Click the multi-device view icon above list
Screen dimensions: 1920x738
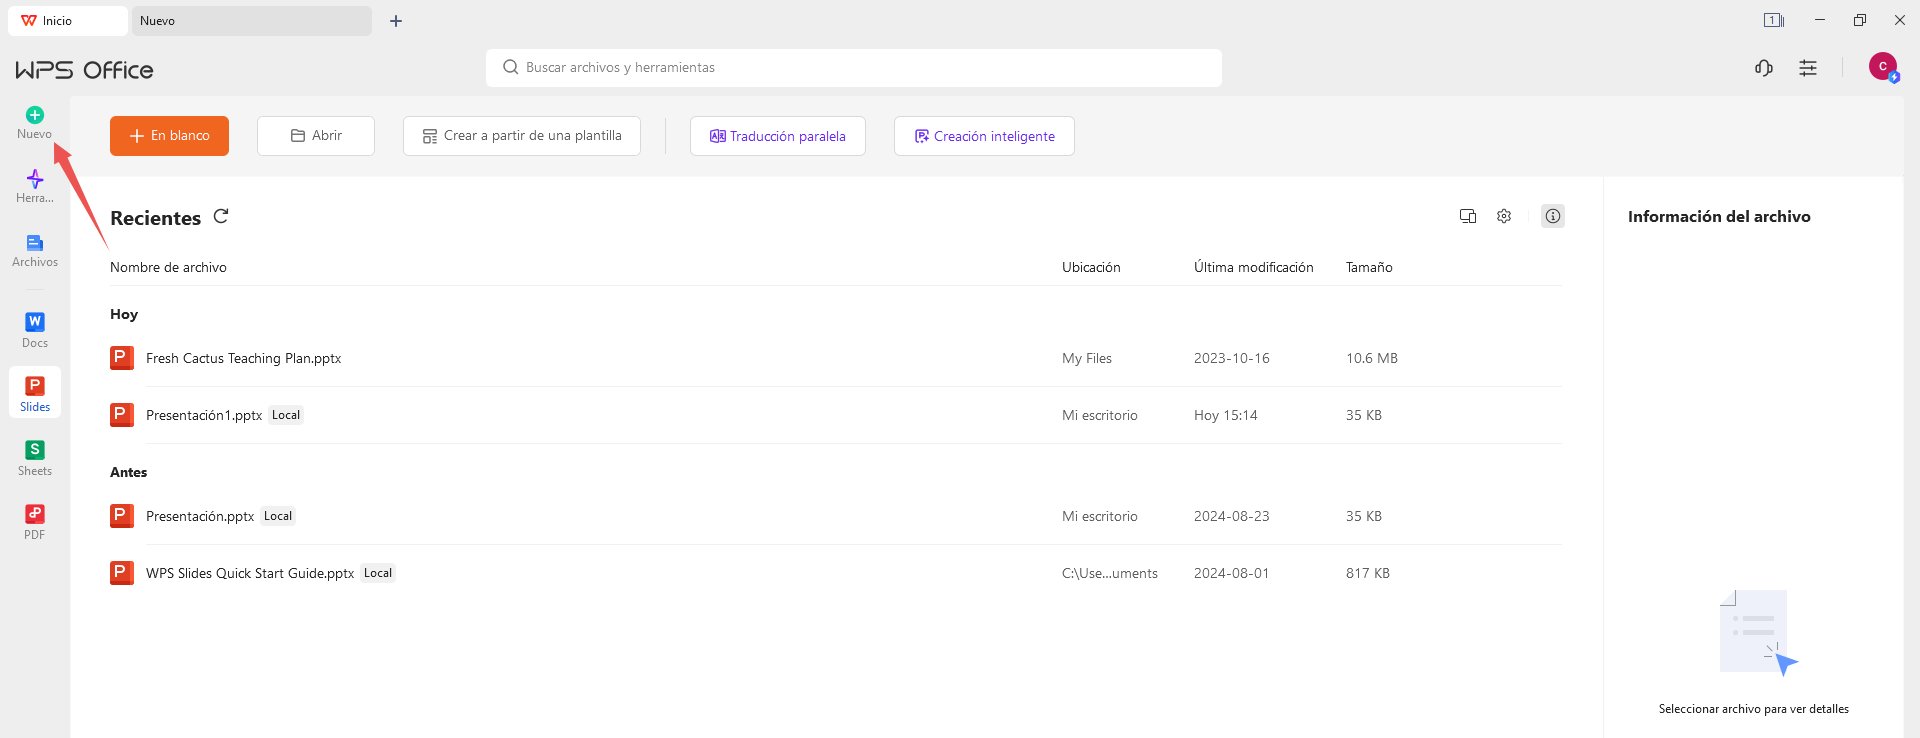[x=1468, y=216]
